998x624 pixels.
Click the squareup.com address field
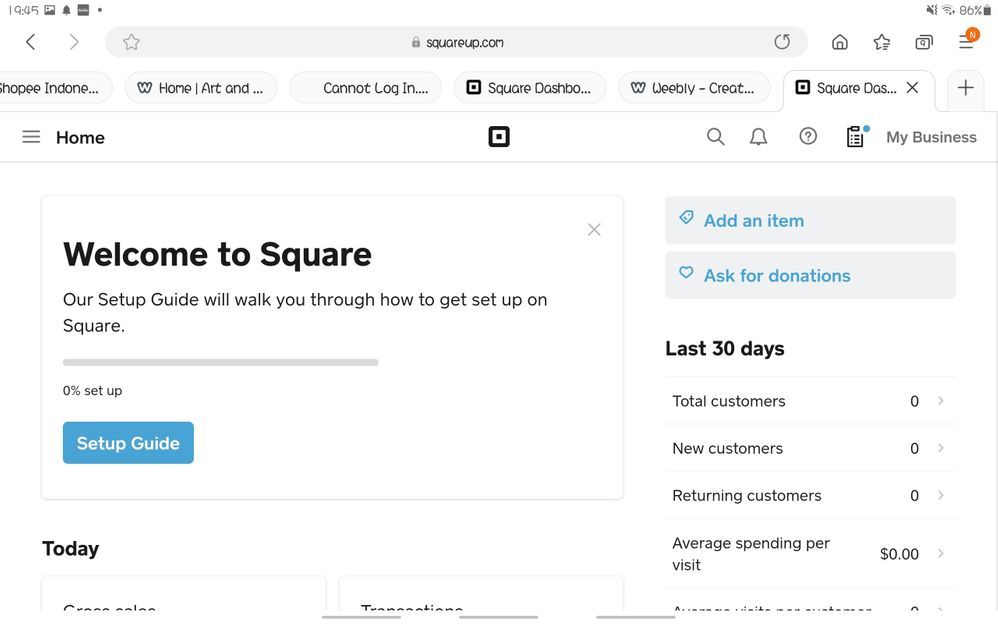pyautogui.click(x=456, y=42)
